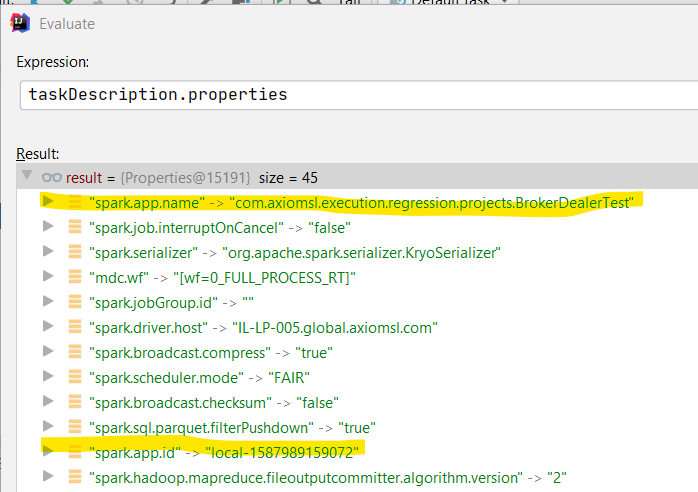Click field icon of spark.sql.parquet.filterPushdown row
The image size is (698, 492).
[x=75, y=427]
